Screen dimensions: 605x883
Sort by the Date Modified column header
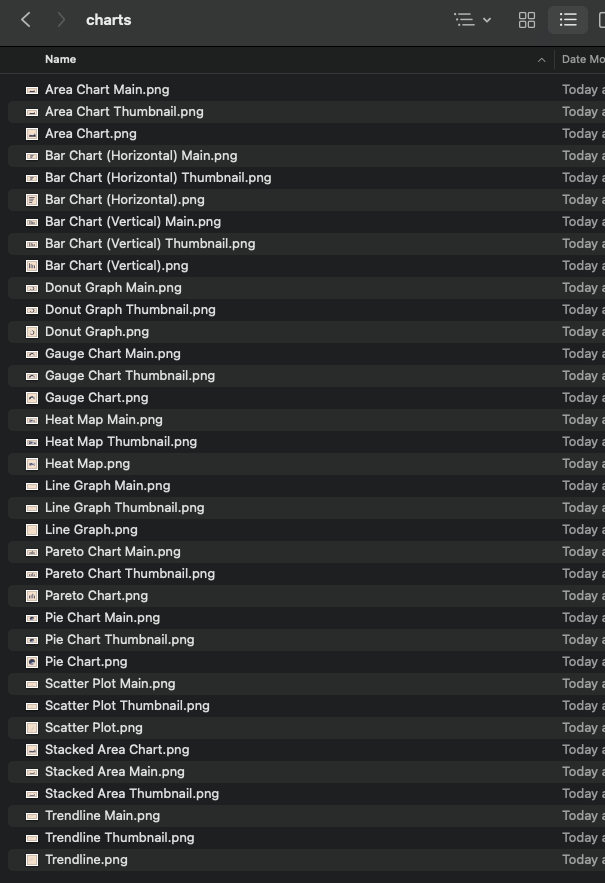(582, 59)
